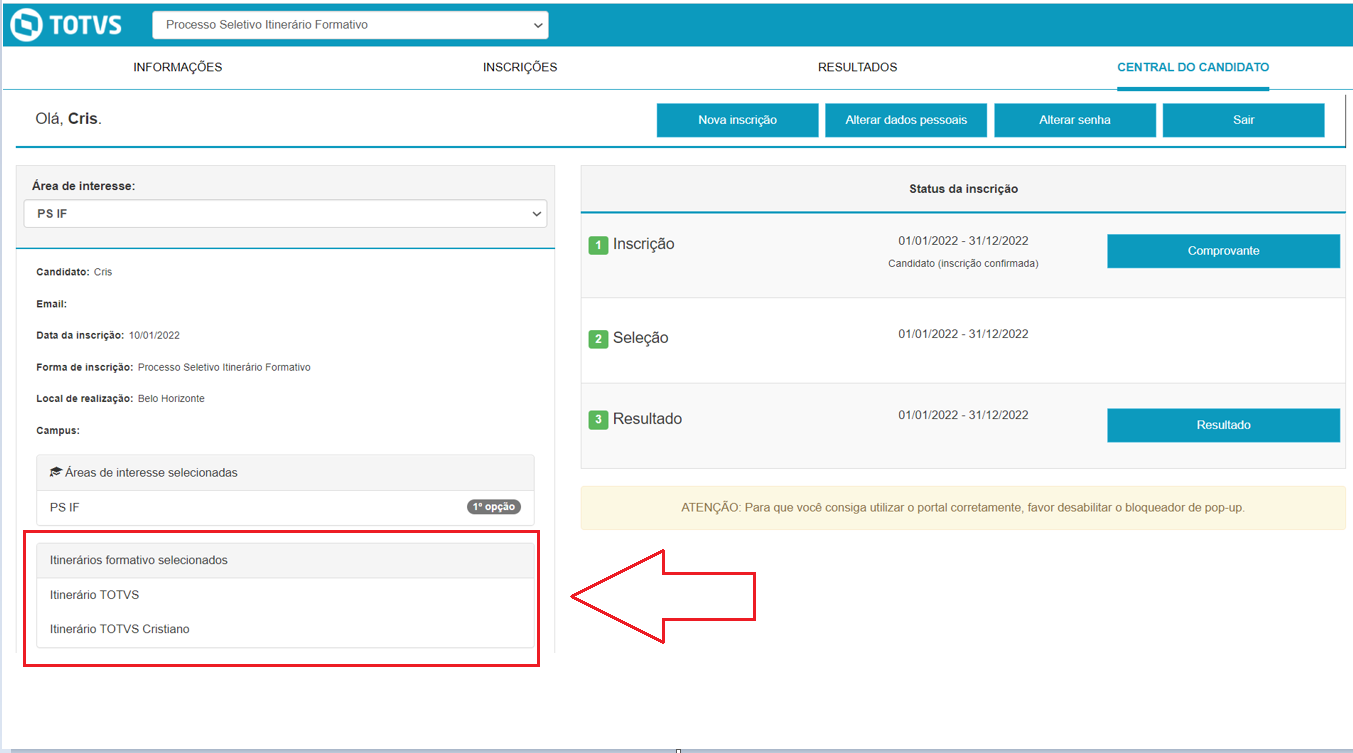Image resolution: width=1353 pixels, height=753 pixels.
Task: Click the date range in the Seleção row
Action: (963, 334)
